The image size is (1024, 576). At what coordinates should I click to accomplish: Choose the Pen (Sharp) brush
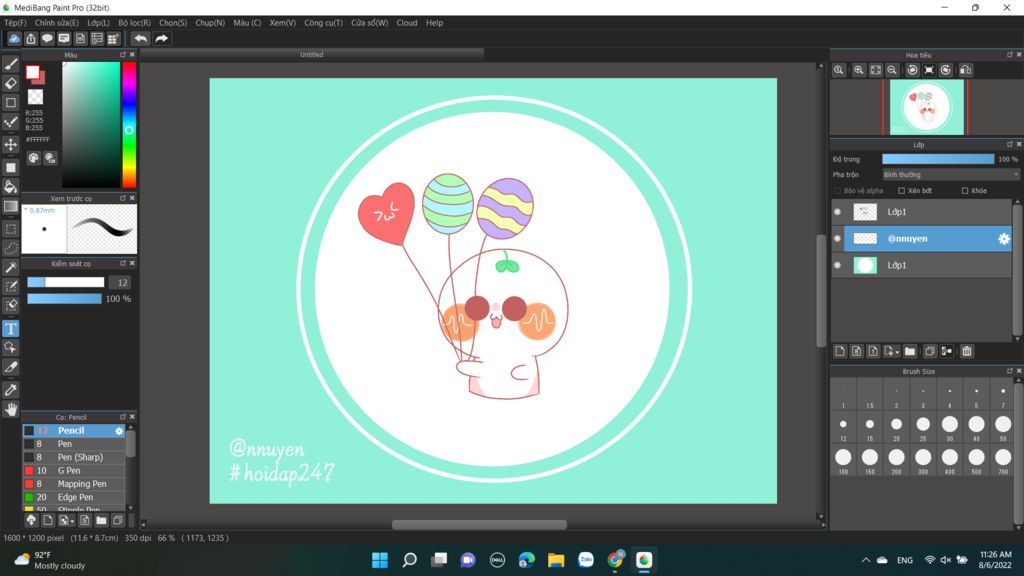(x=74, y=457)
